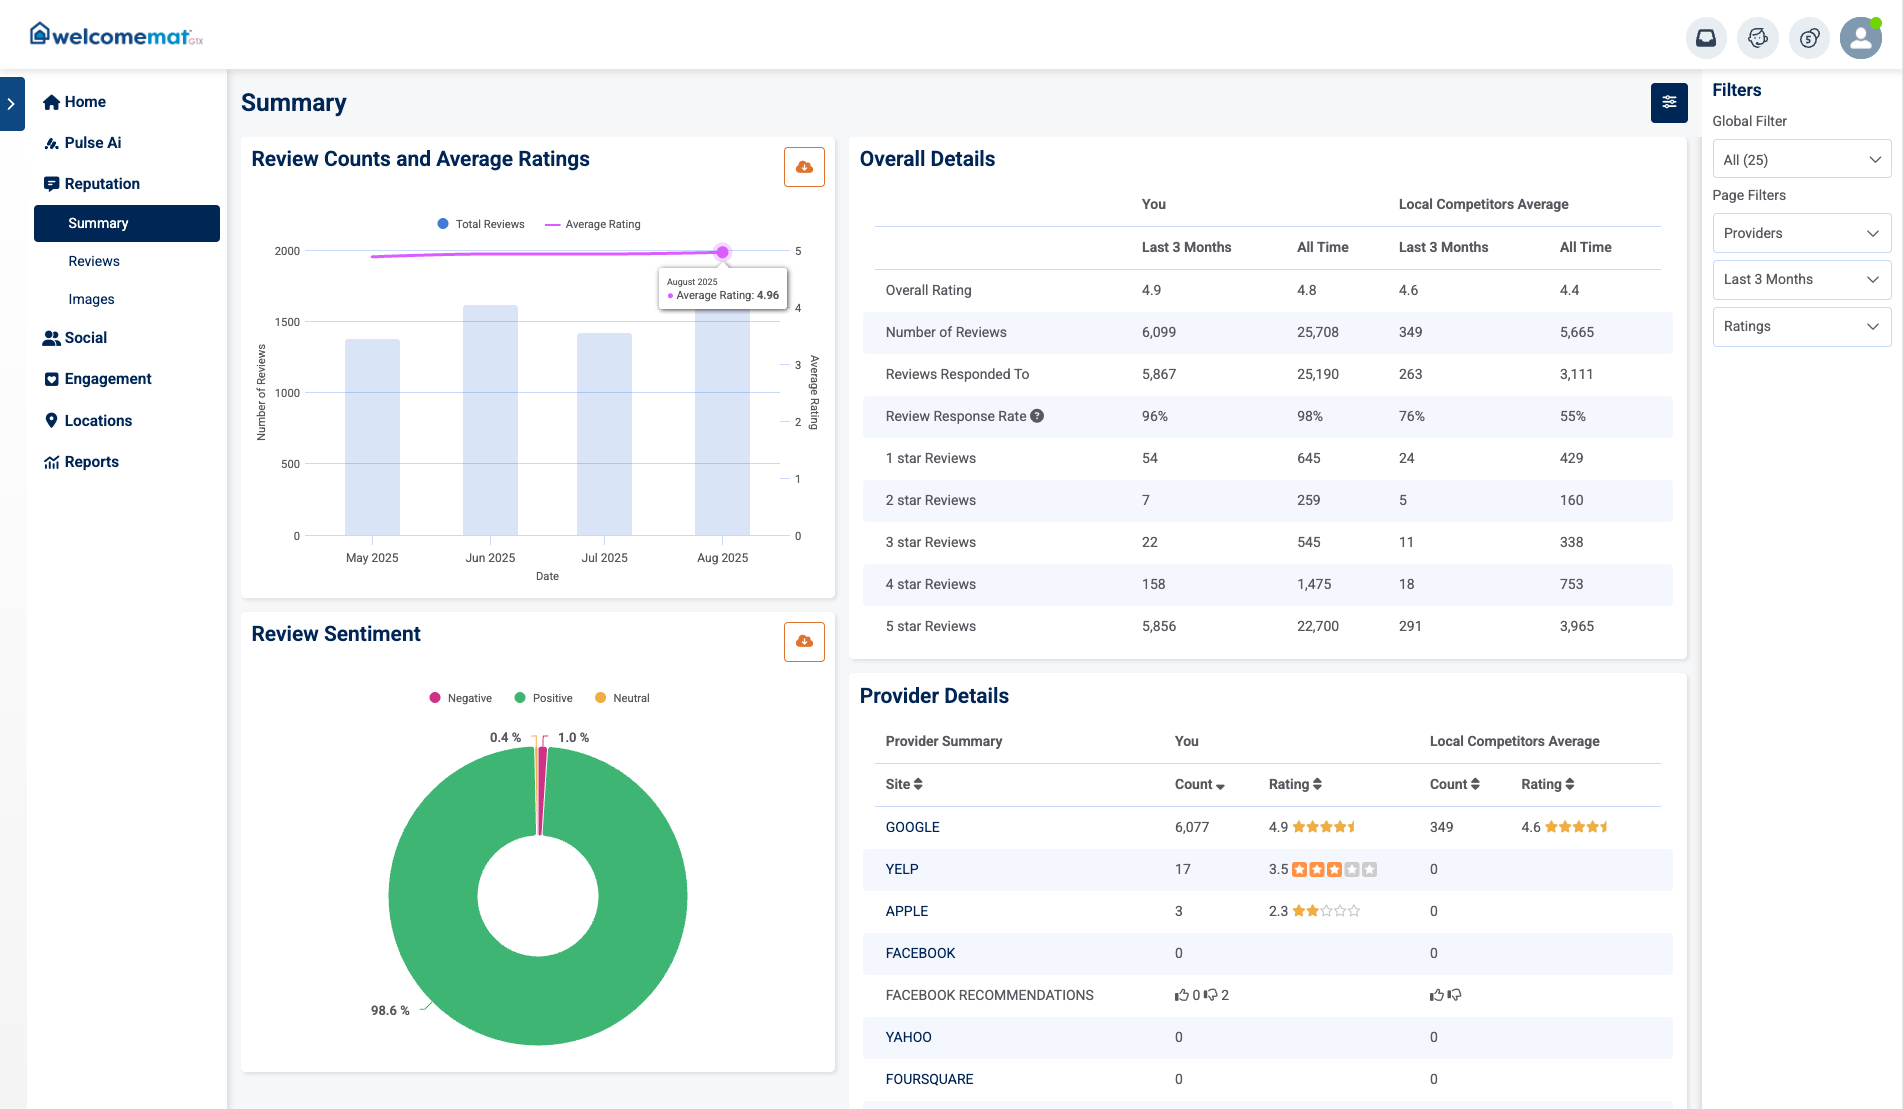Toggle Negative sentiment legend item

pos(461,698)
